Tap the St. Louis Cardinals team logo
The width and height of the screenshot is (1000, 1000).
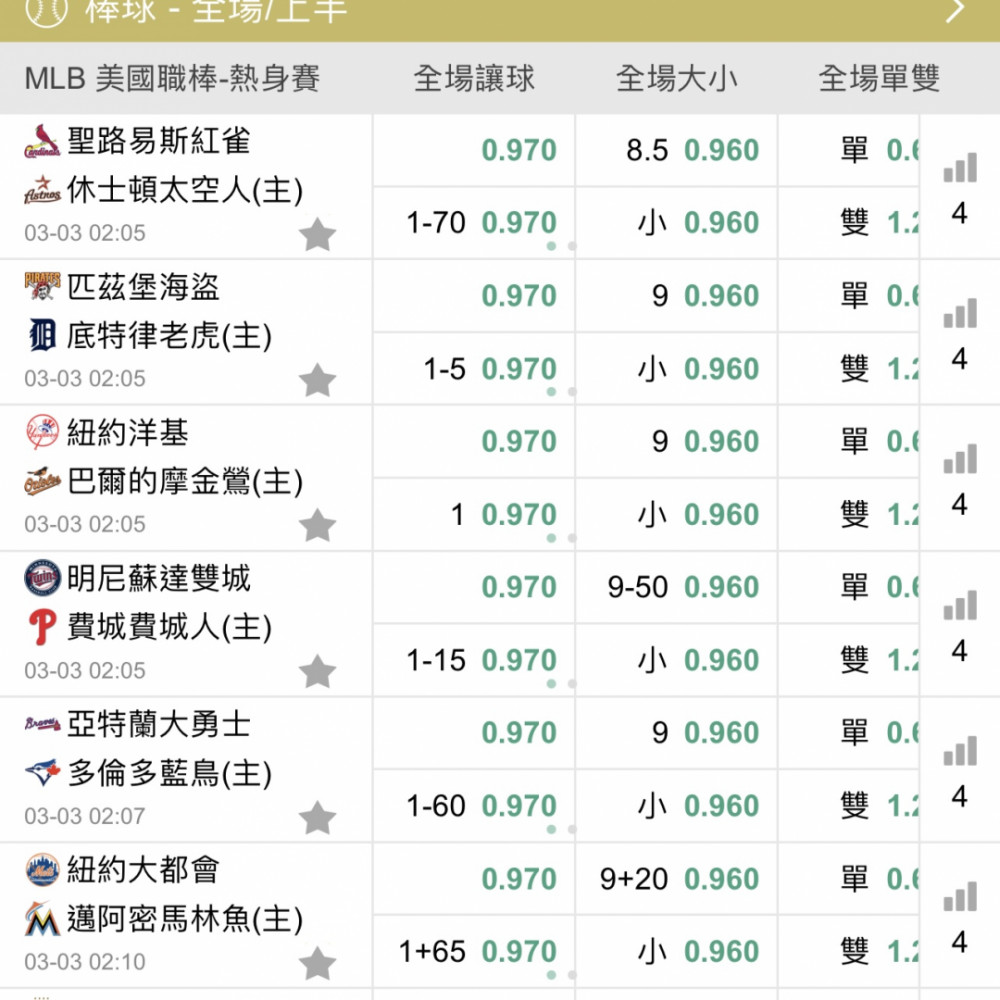point(42,141)
